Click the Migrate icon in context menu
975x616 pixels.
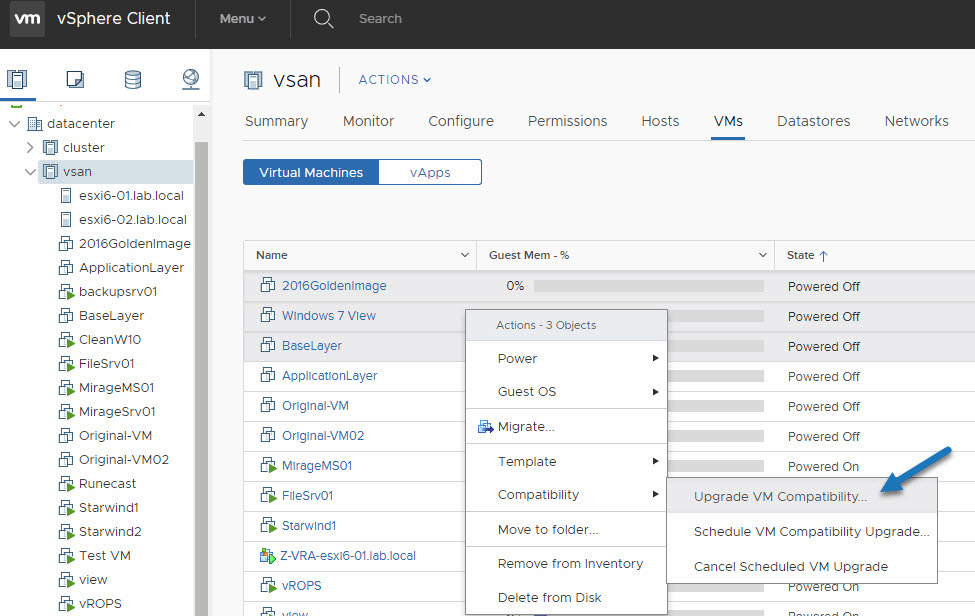coord(486,427)
